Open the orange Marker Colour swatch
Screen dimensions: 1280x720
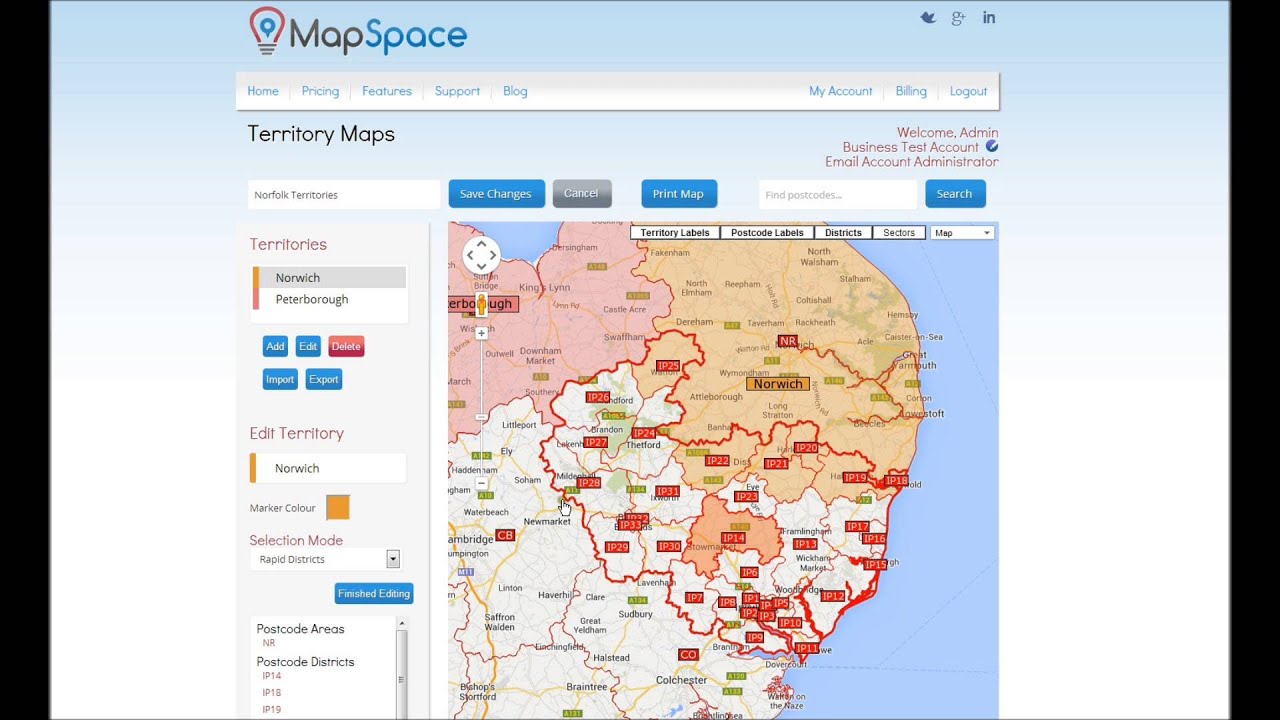coord(338,507)
